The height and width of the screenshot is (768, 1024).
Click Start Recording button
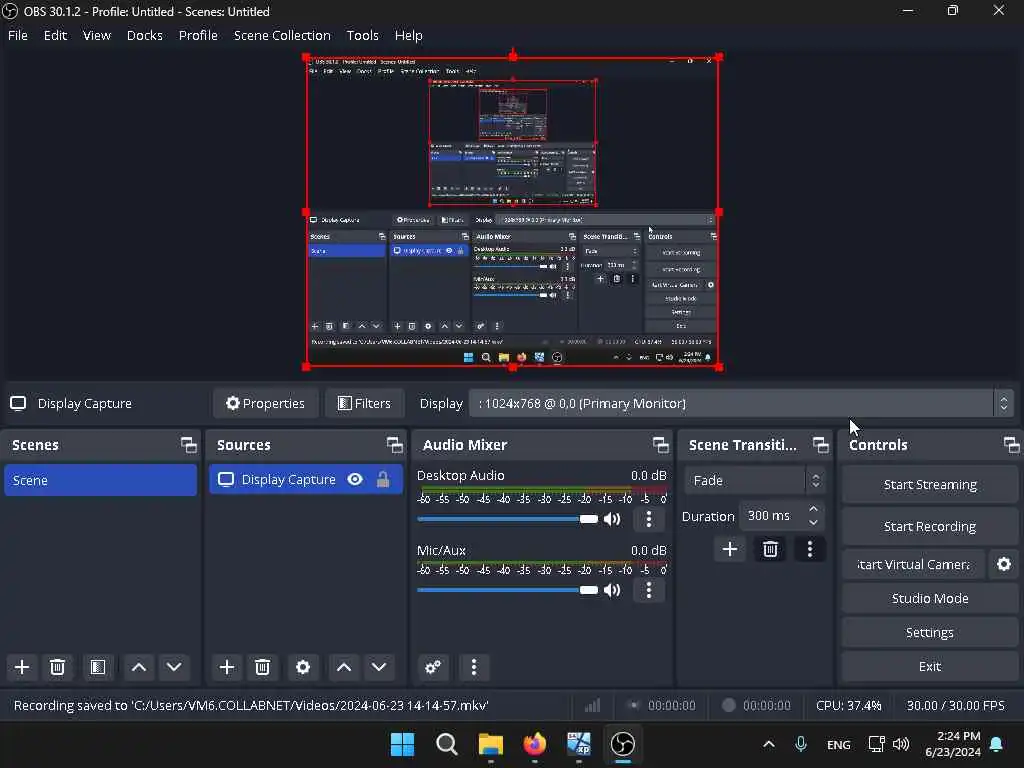pyautogui.click(x=930, y=526)
